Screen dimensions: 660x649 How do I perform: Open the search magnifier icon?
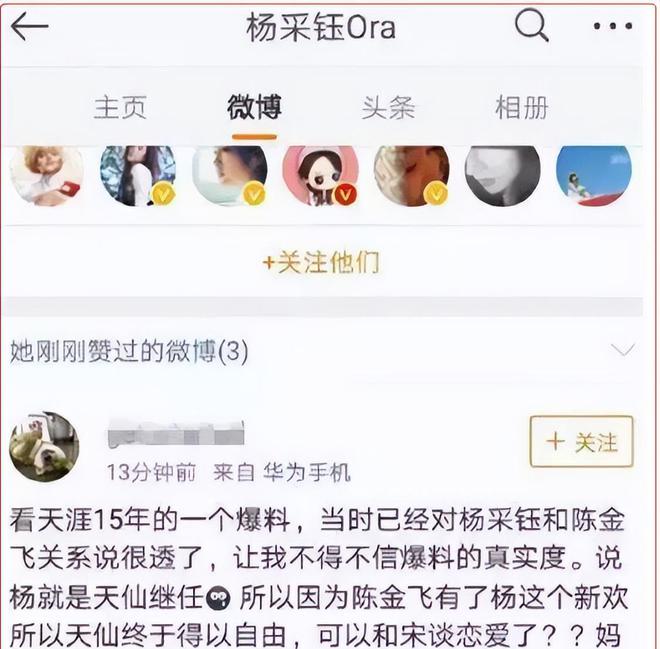[532, 25]
